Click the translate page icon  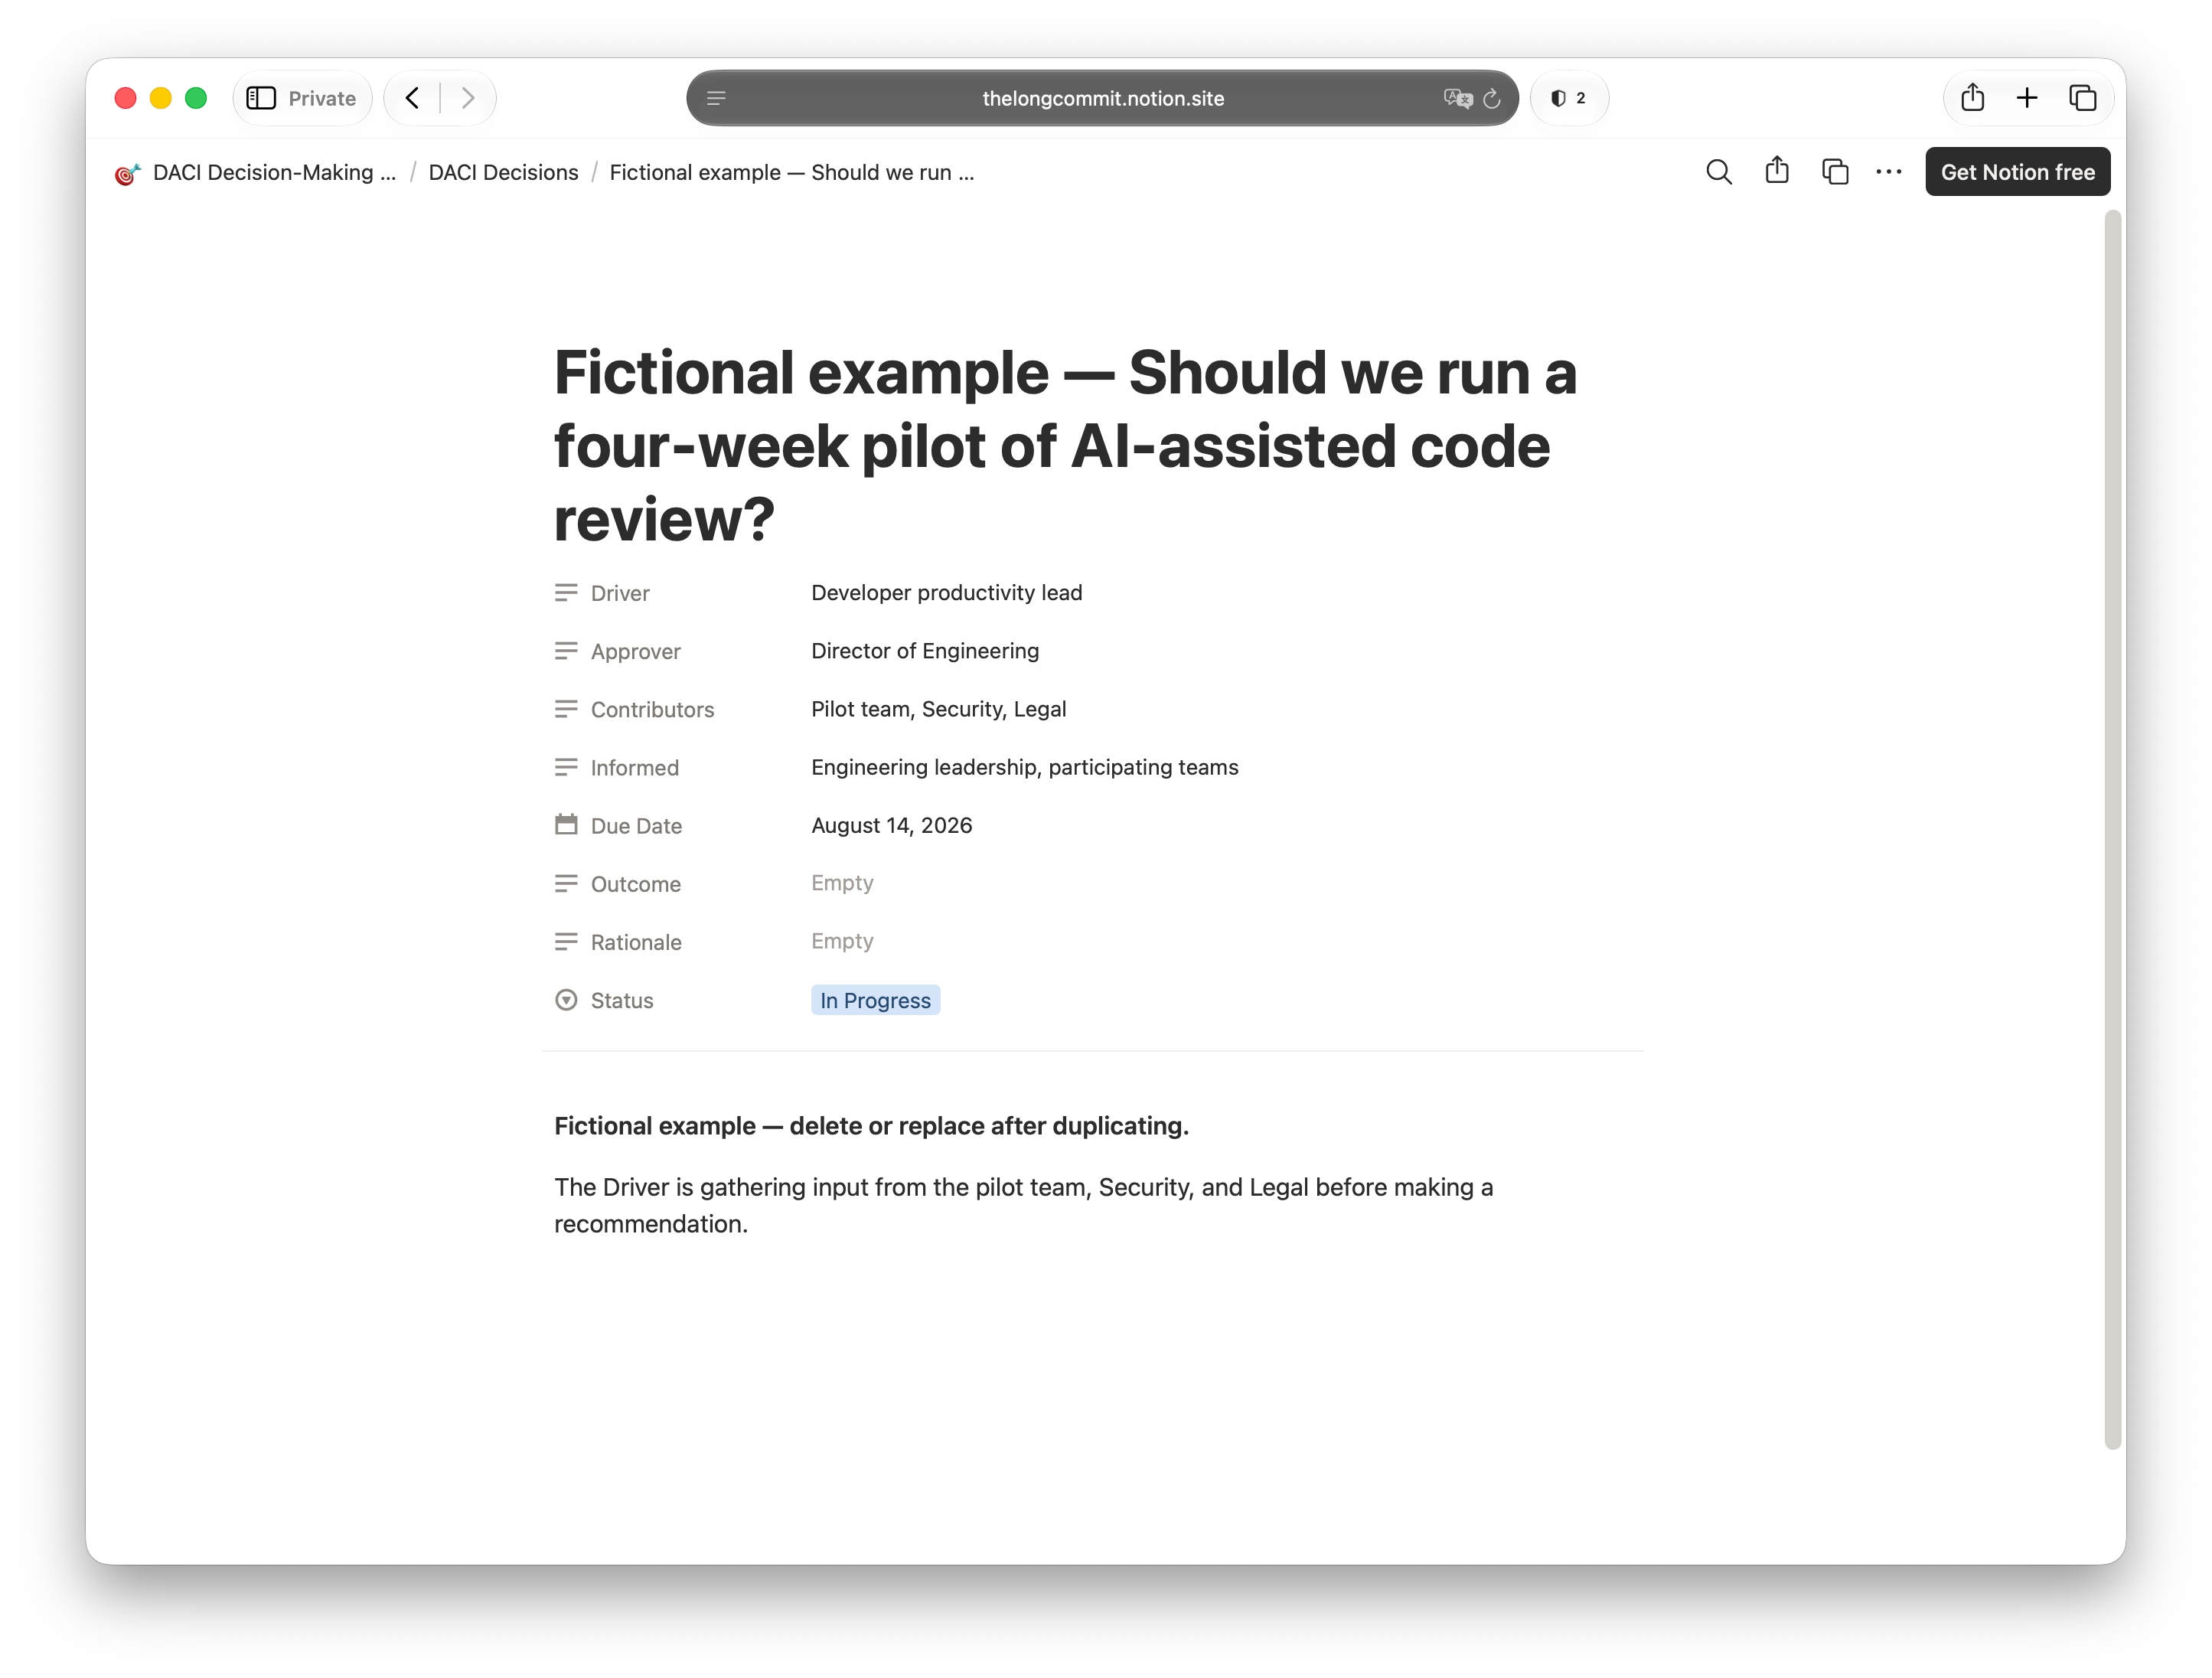click(1457, 98)
